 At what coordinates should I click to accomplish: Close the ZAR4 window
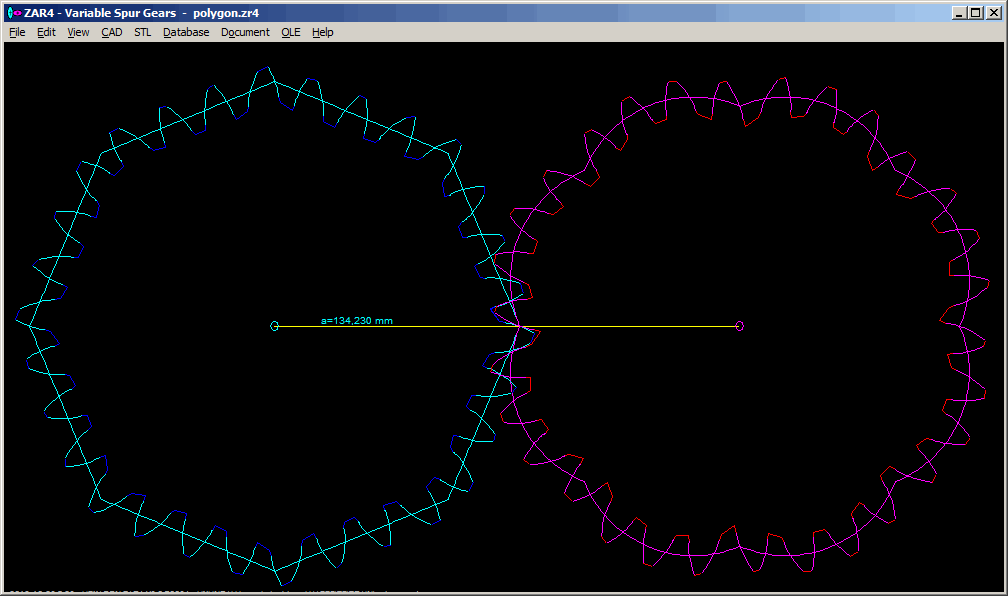993,13
